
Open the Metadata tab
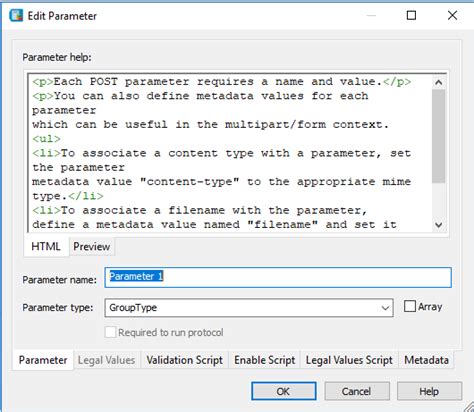tap(426, 360)
